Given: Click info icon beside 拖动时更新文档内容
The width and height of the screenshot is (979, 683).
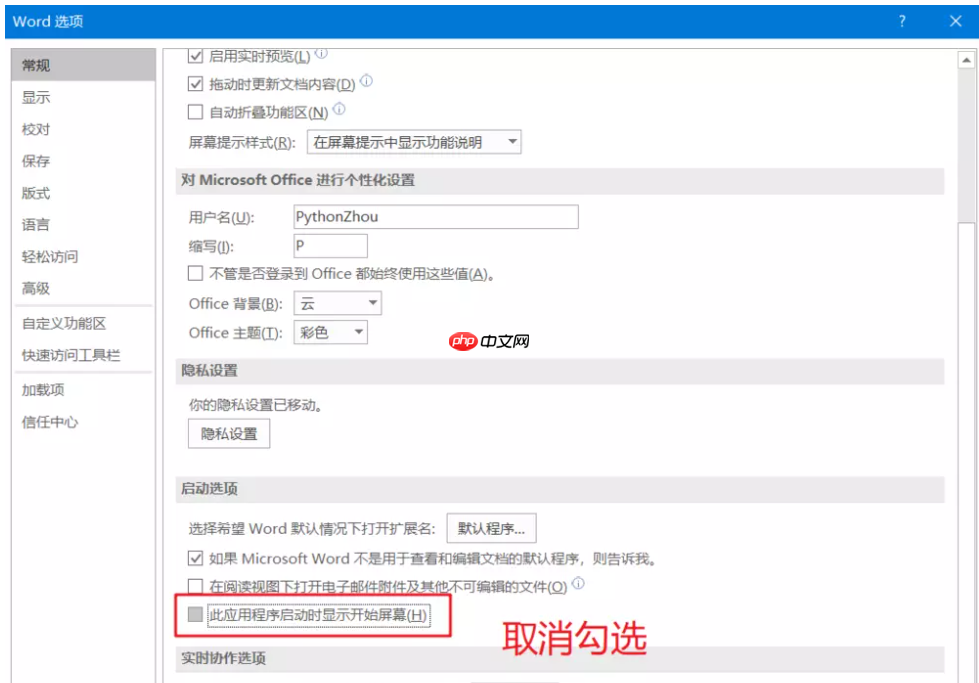Looking at the screenshot, I should click(367, 81).
